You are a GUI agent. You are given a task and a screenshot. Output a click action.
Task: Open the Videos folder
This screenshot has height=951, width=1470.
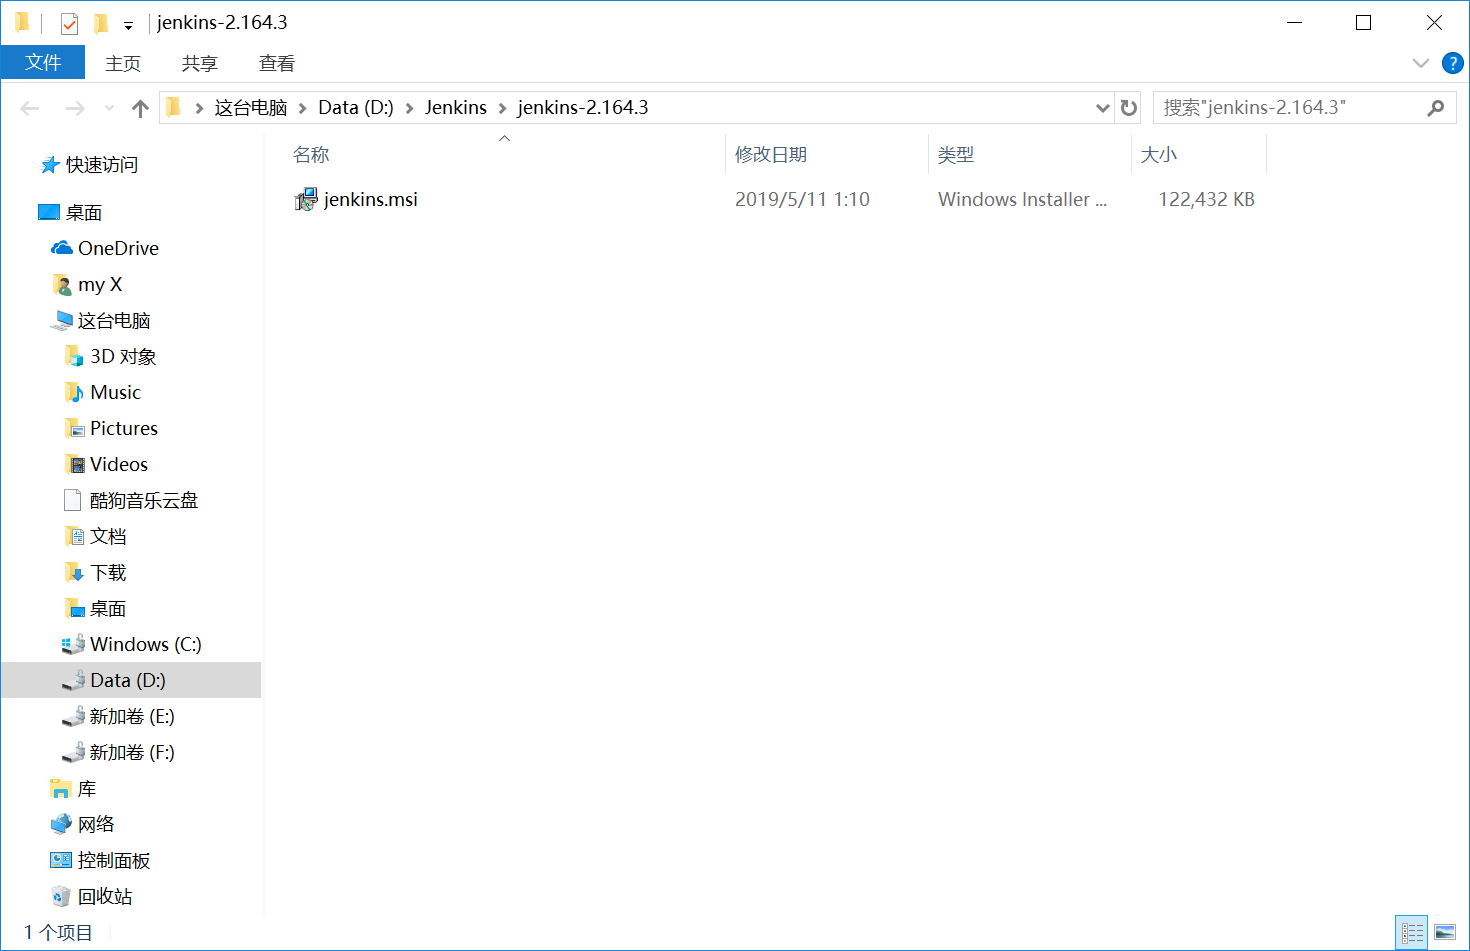[x=119, y=464]
